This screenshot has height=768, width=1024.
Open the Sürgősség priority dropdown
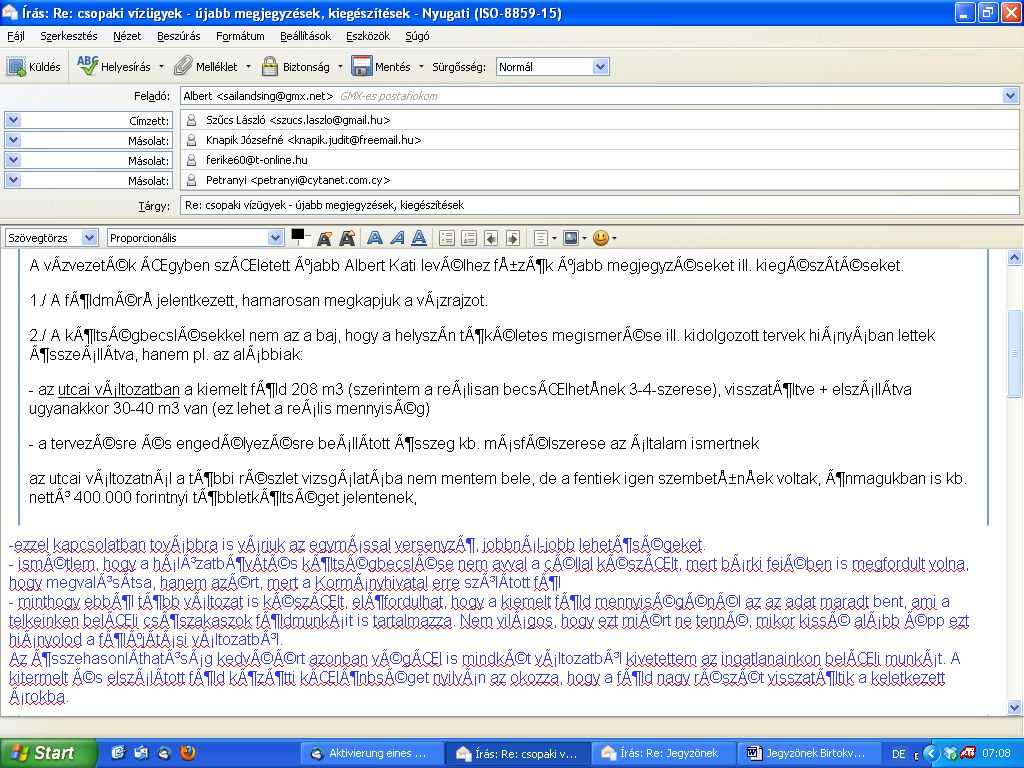(552, 67)
